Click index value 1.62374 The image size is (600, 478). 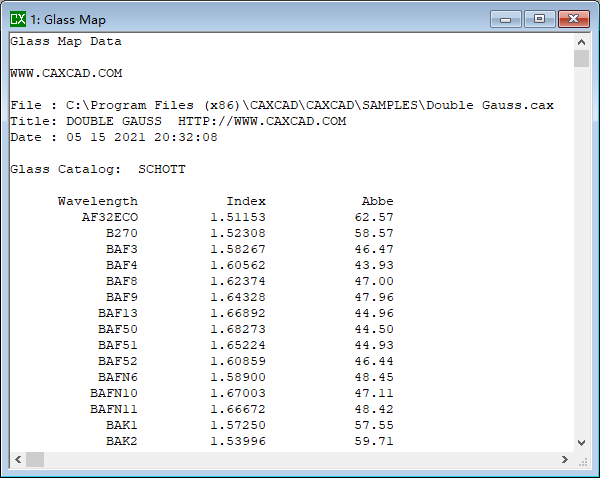coord(238,281)
